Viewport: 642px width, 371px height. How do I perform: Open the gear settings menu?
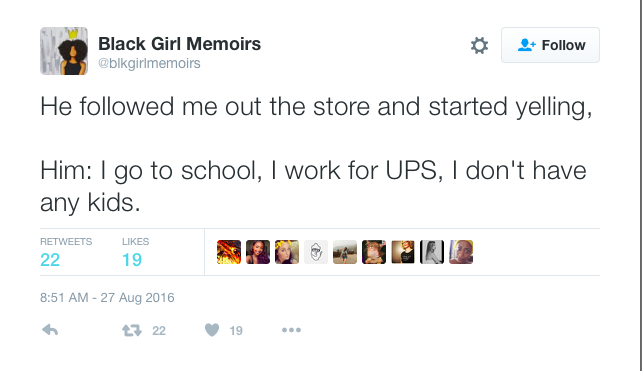[479, 45]
